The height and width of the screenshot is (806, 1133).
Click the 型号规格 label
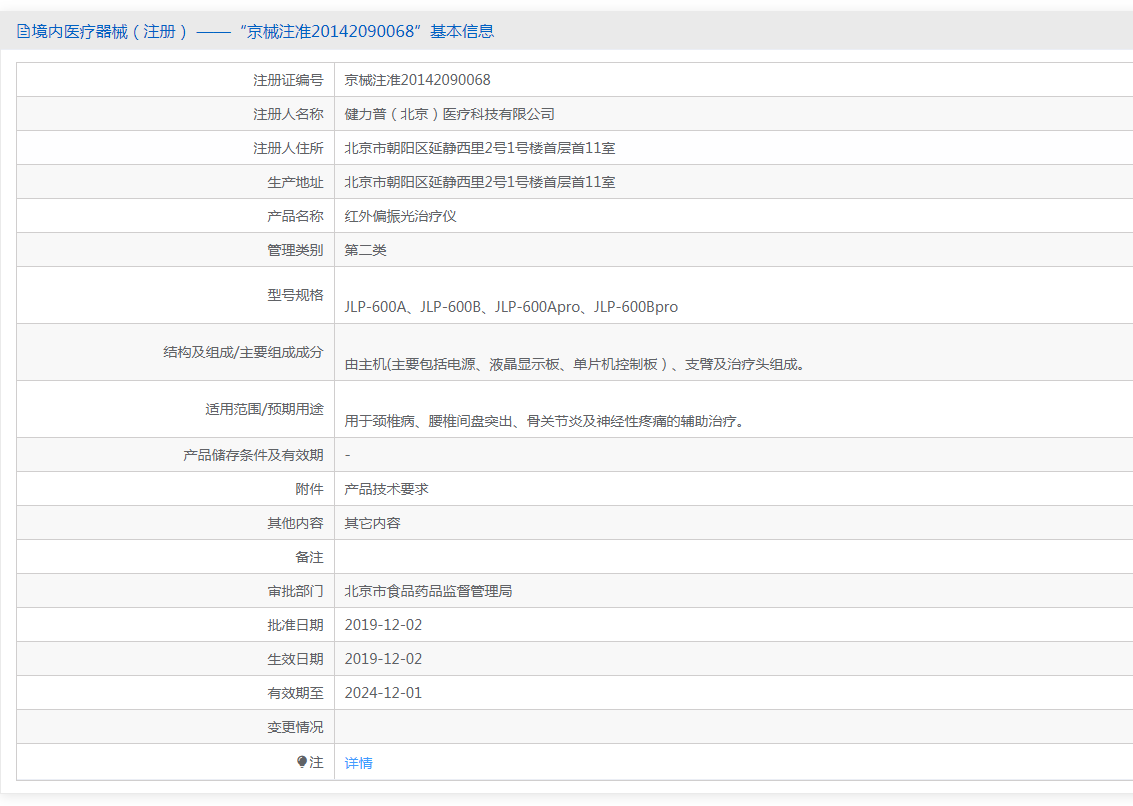pyautogui.click(x=296, y=295)
